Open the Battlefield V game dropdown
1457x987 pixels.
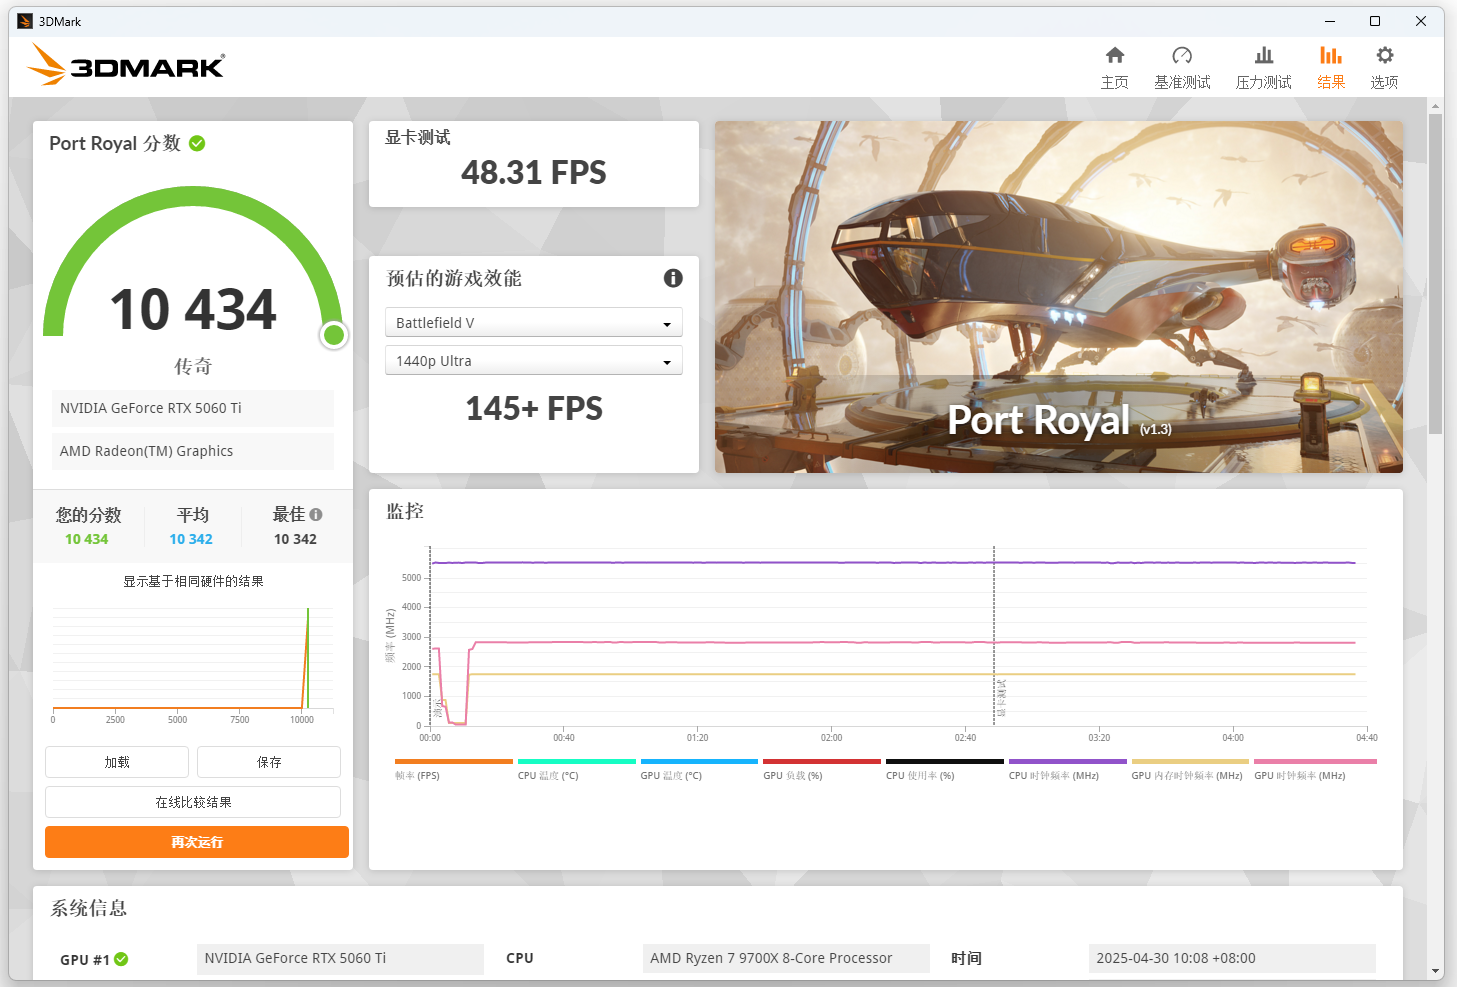click(x=534, y=322)
